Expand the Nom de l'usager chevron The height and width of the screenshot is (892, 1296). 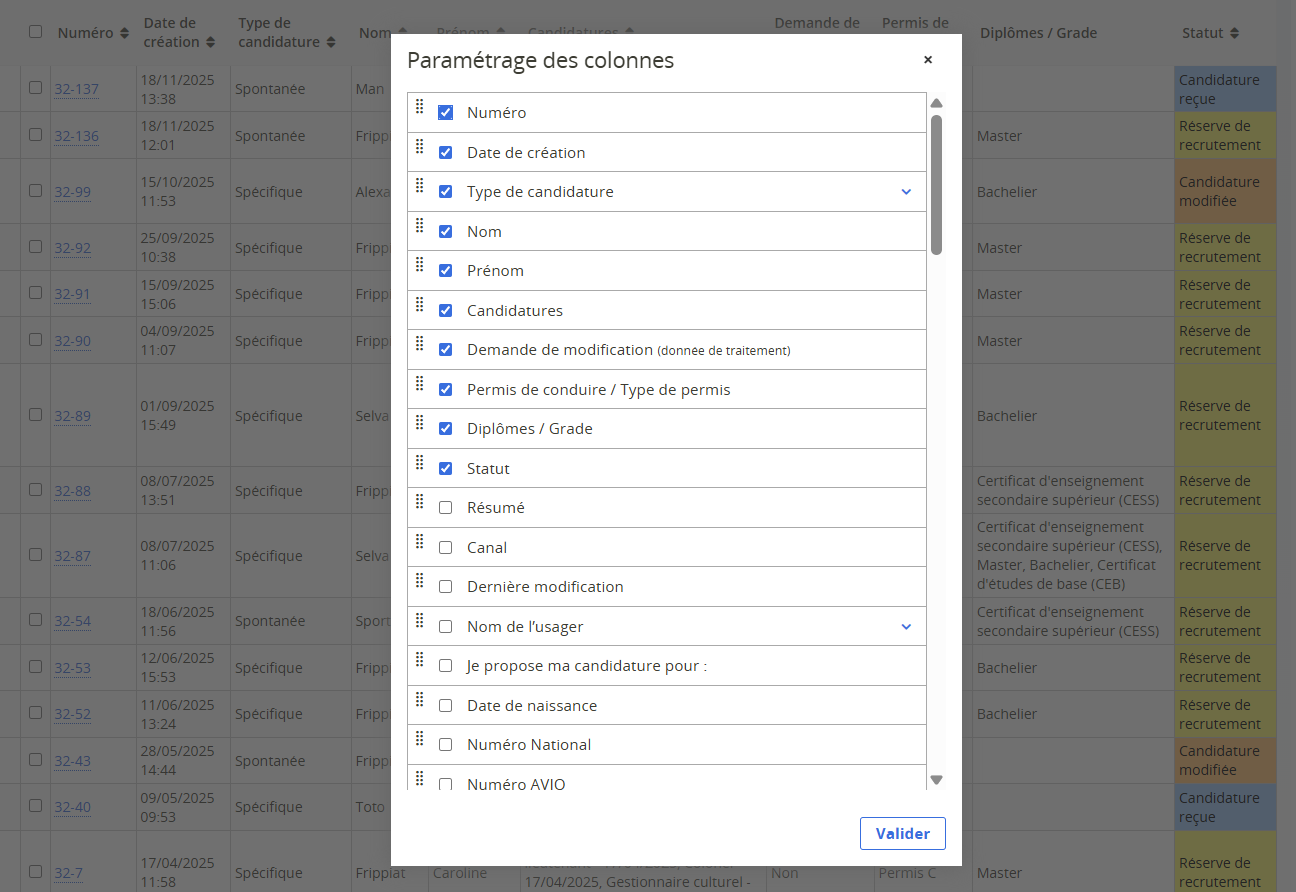[x=906, y=627]
